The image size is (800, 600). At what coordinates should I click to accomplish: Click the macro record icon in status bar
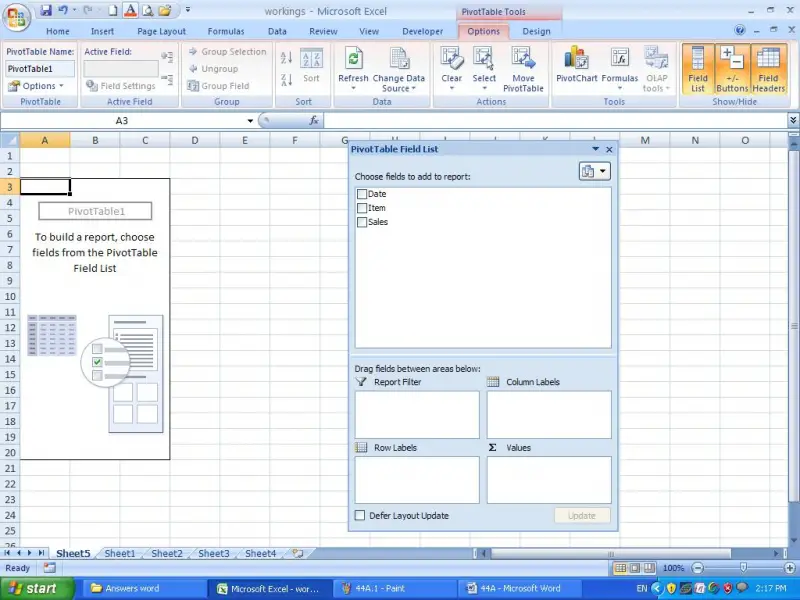49,567
